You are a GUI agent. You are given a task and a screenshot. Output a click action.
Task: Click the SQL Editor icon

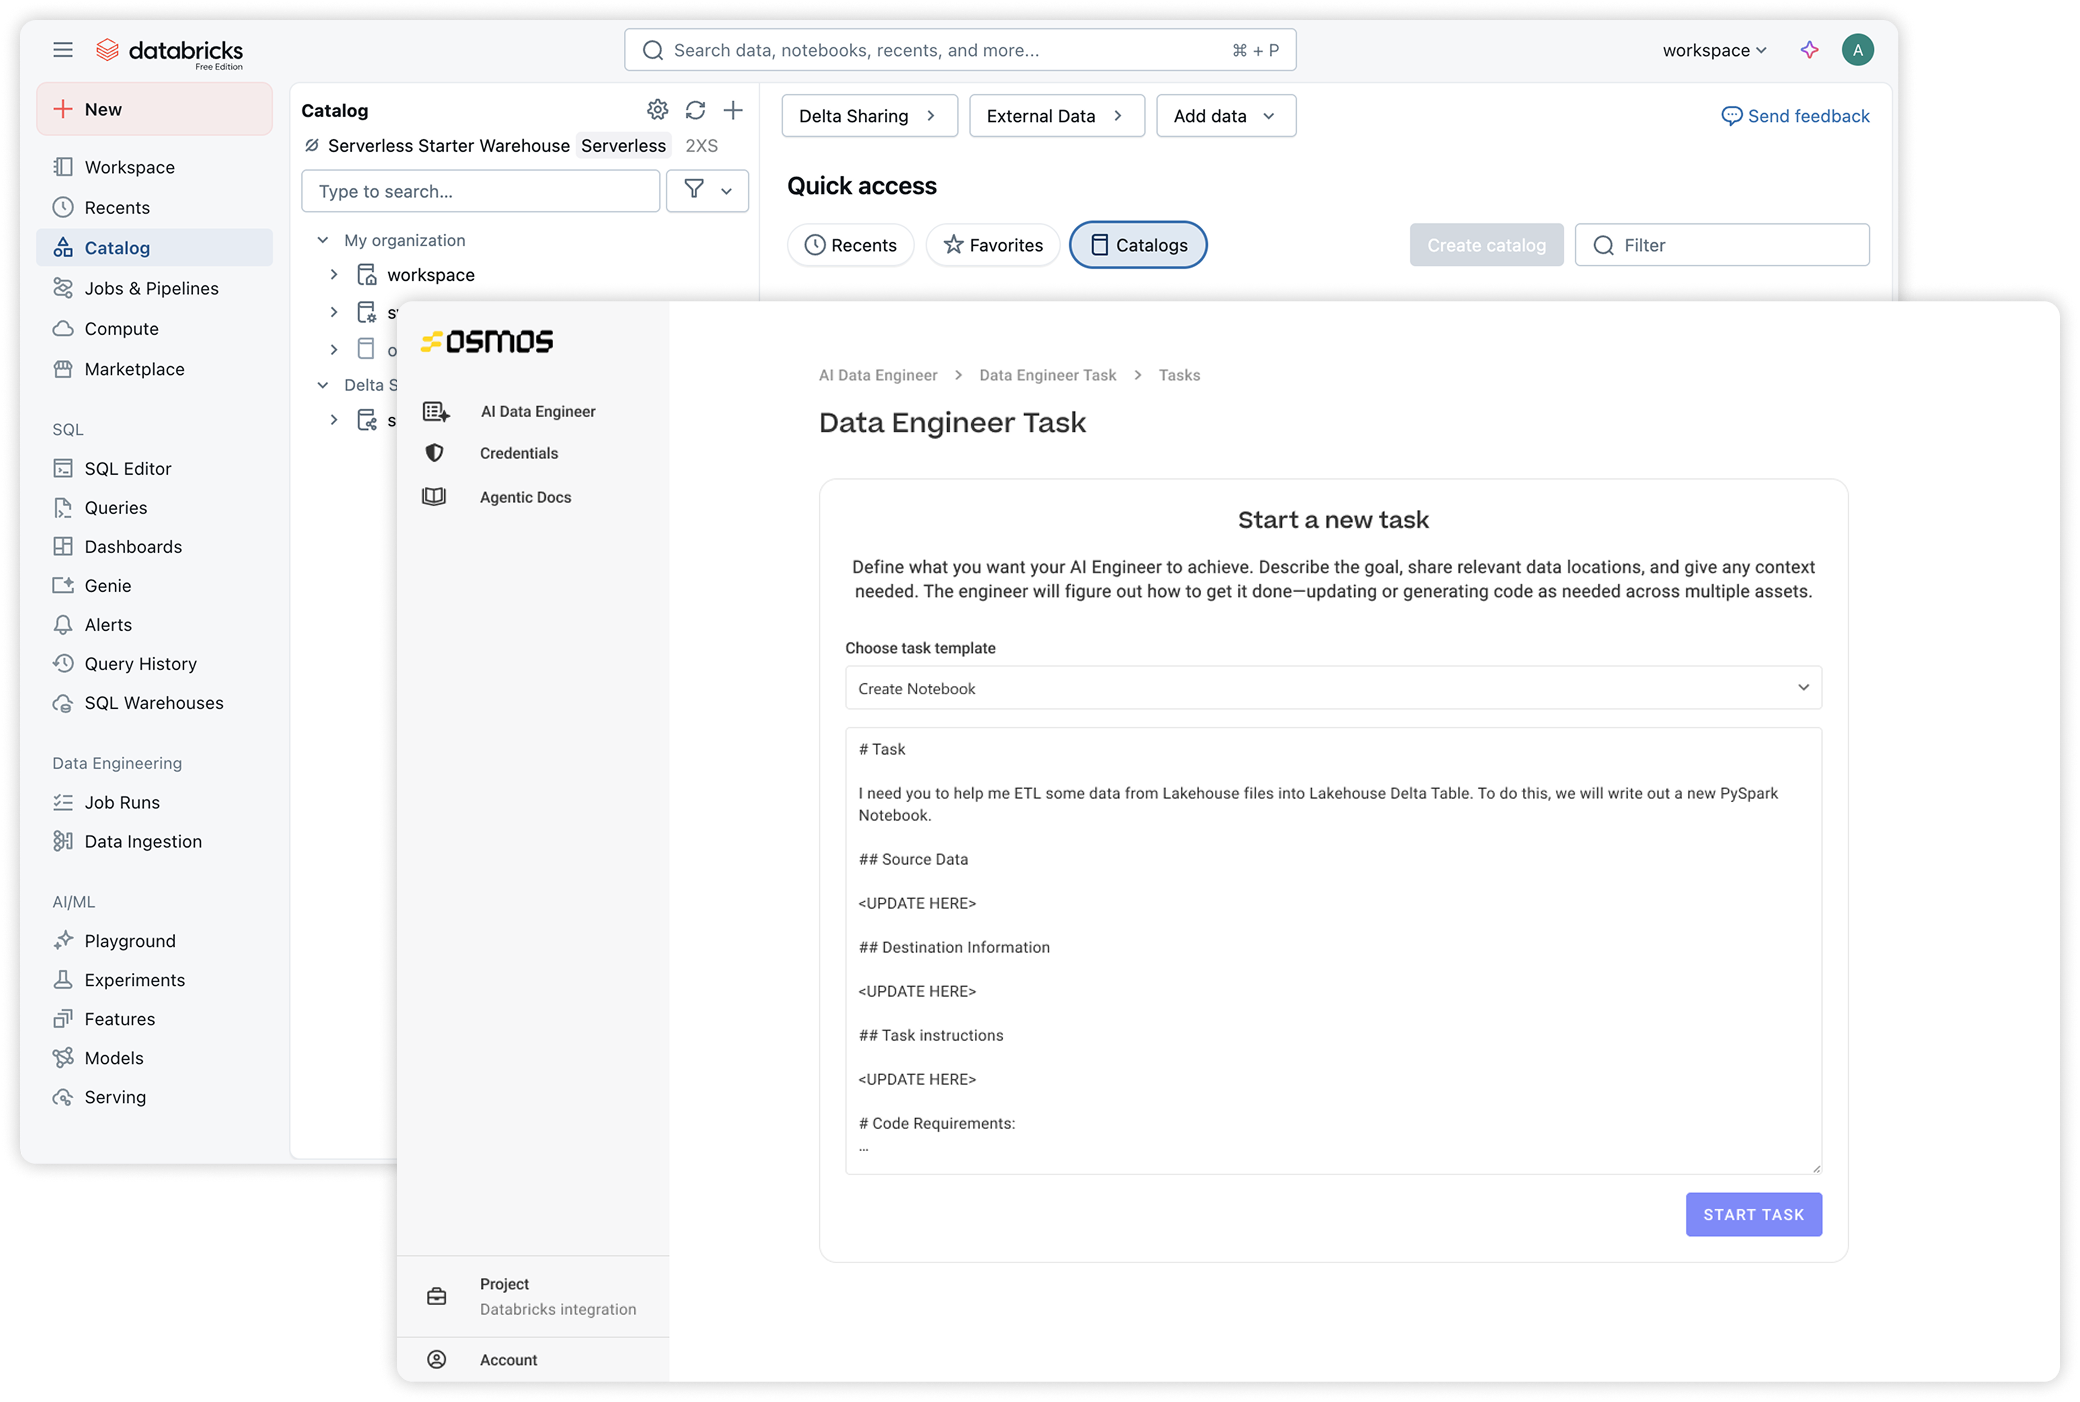(x=63, y=468)
